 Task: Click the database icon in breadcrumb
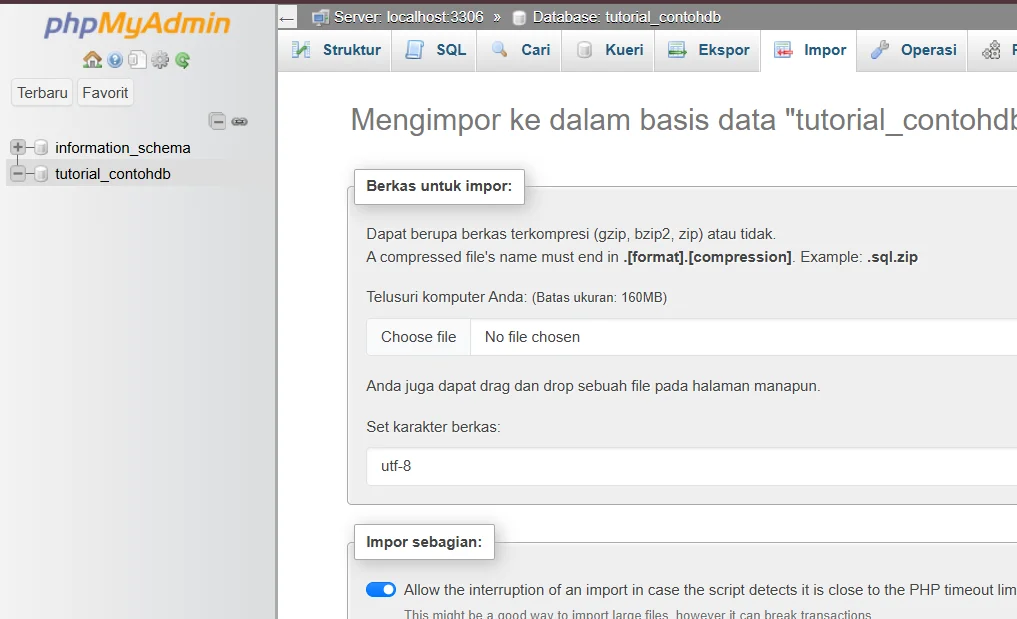pyautogui.click(x=519, y=18)
